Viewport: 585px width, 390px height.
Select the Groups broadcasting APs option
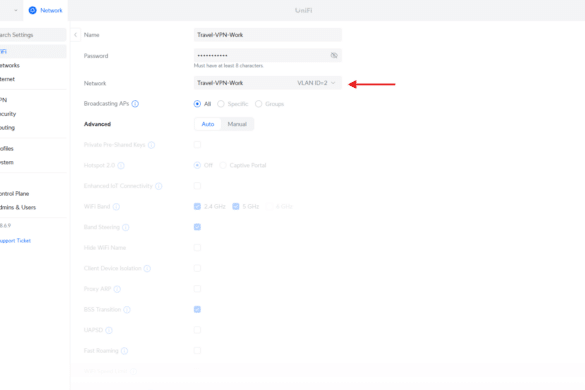click(x=259, y=104)
